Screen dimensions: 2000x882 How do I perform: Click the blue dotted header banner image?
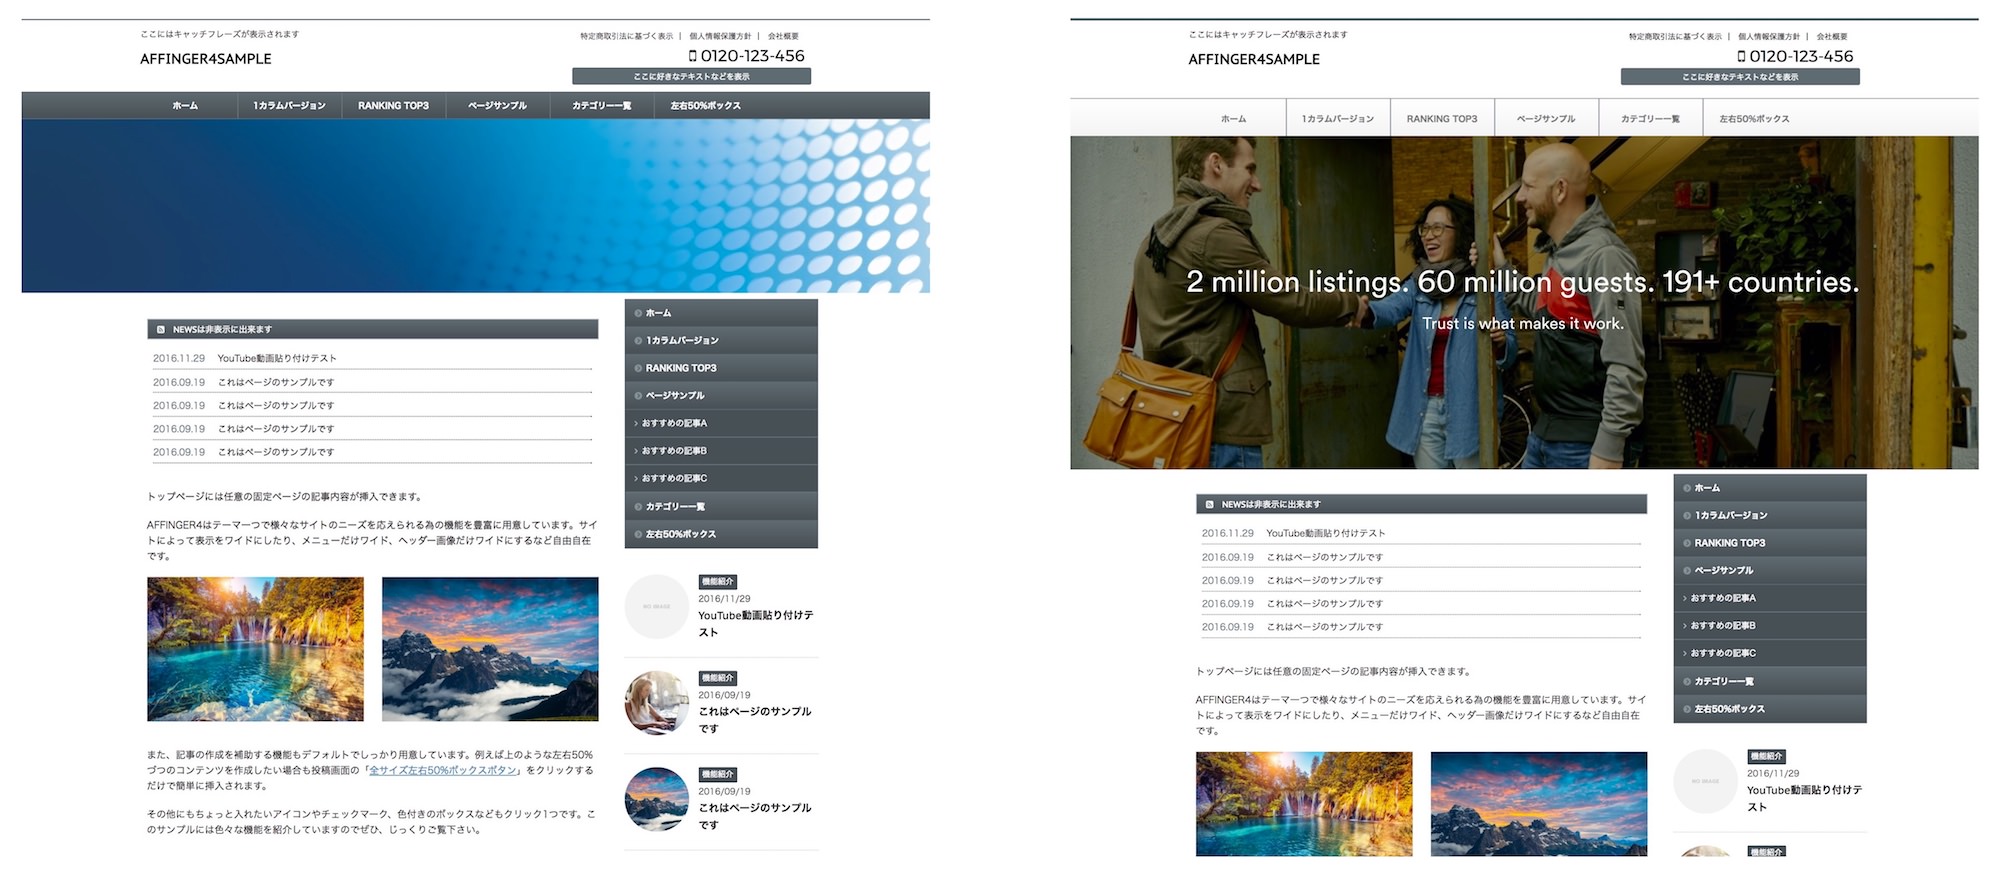coord(475,206)
